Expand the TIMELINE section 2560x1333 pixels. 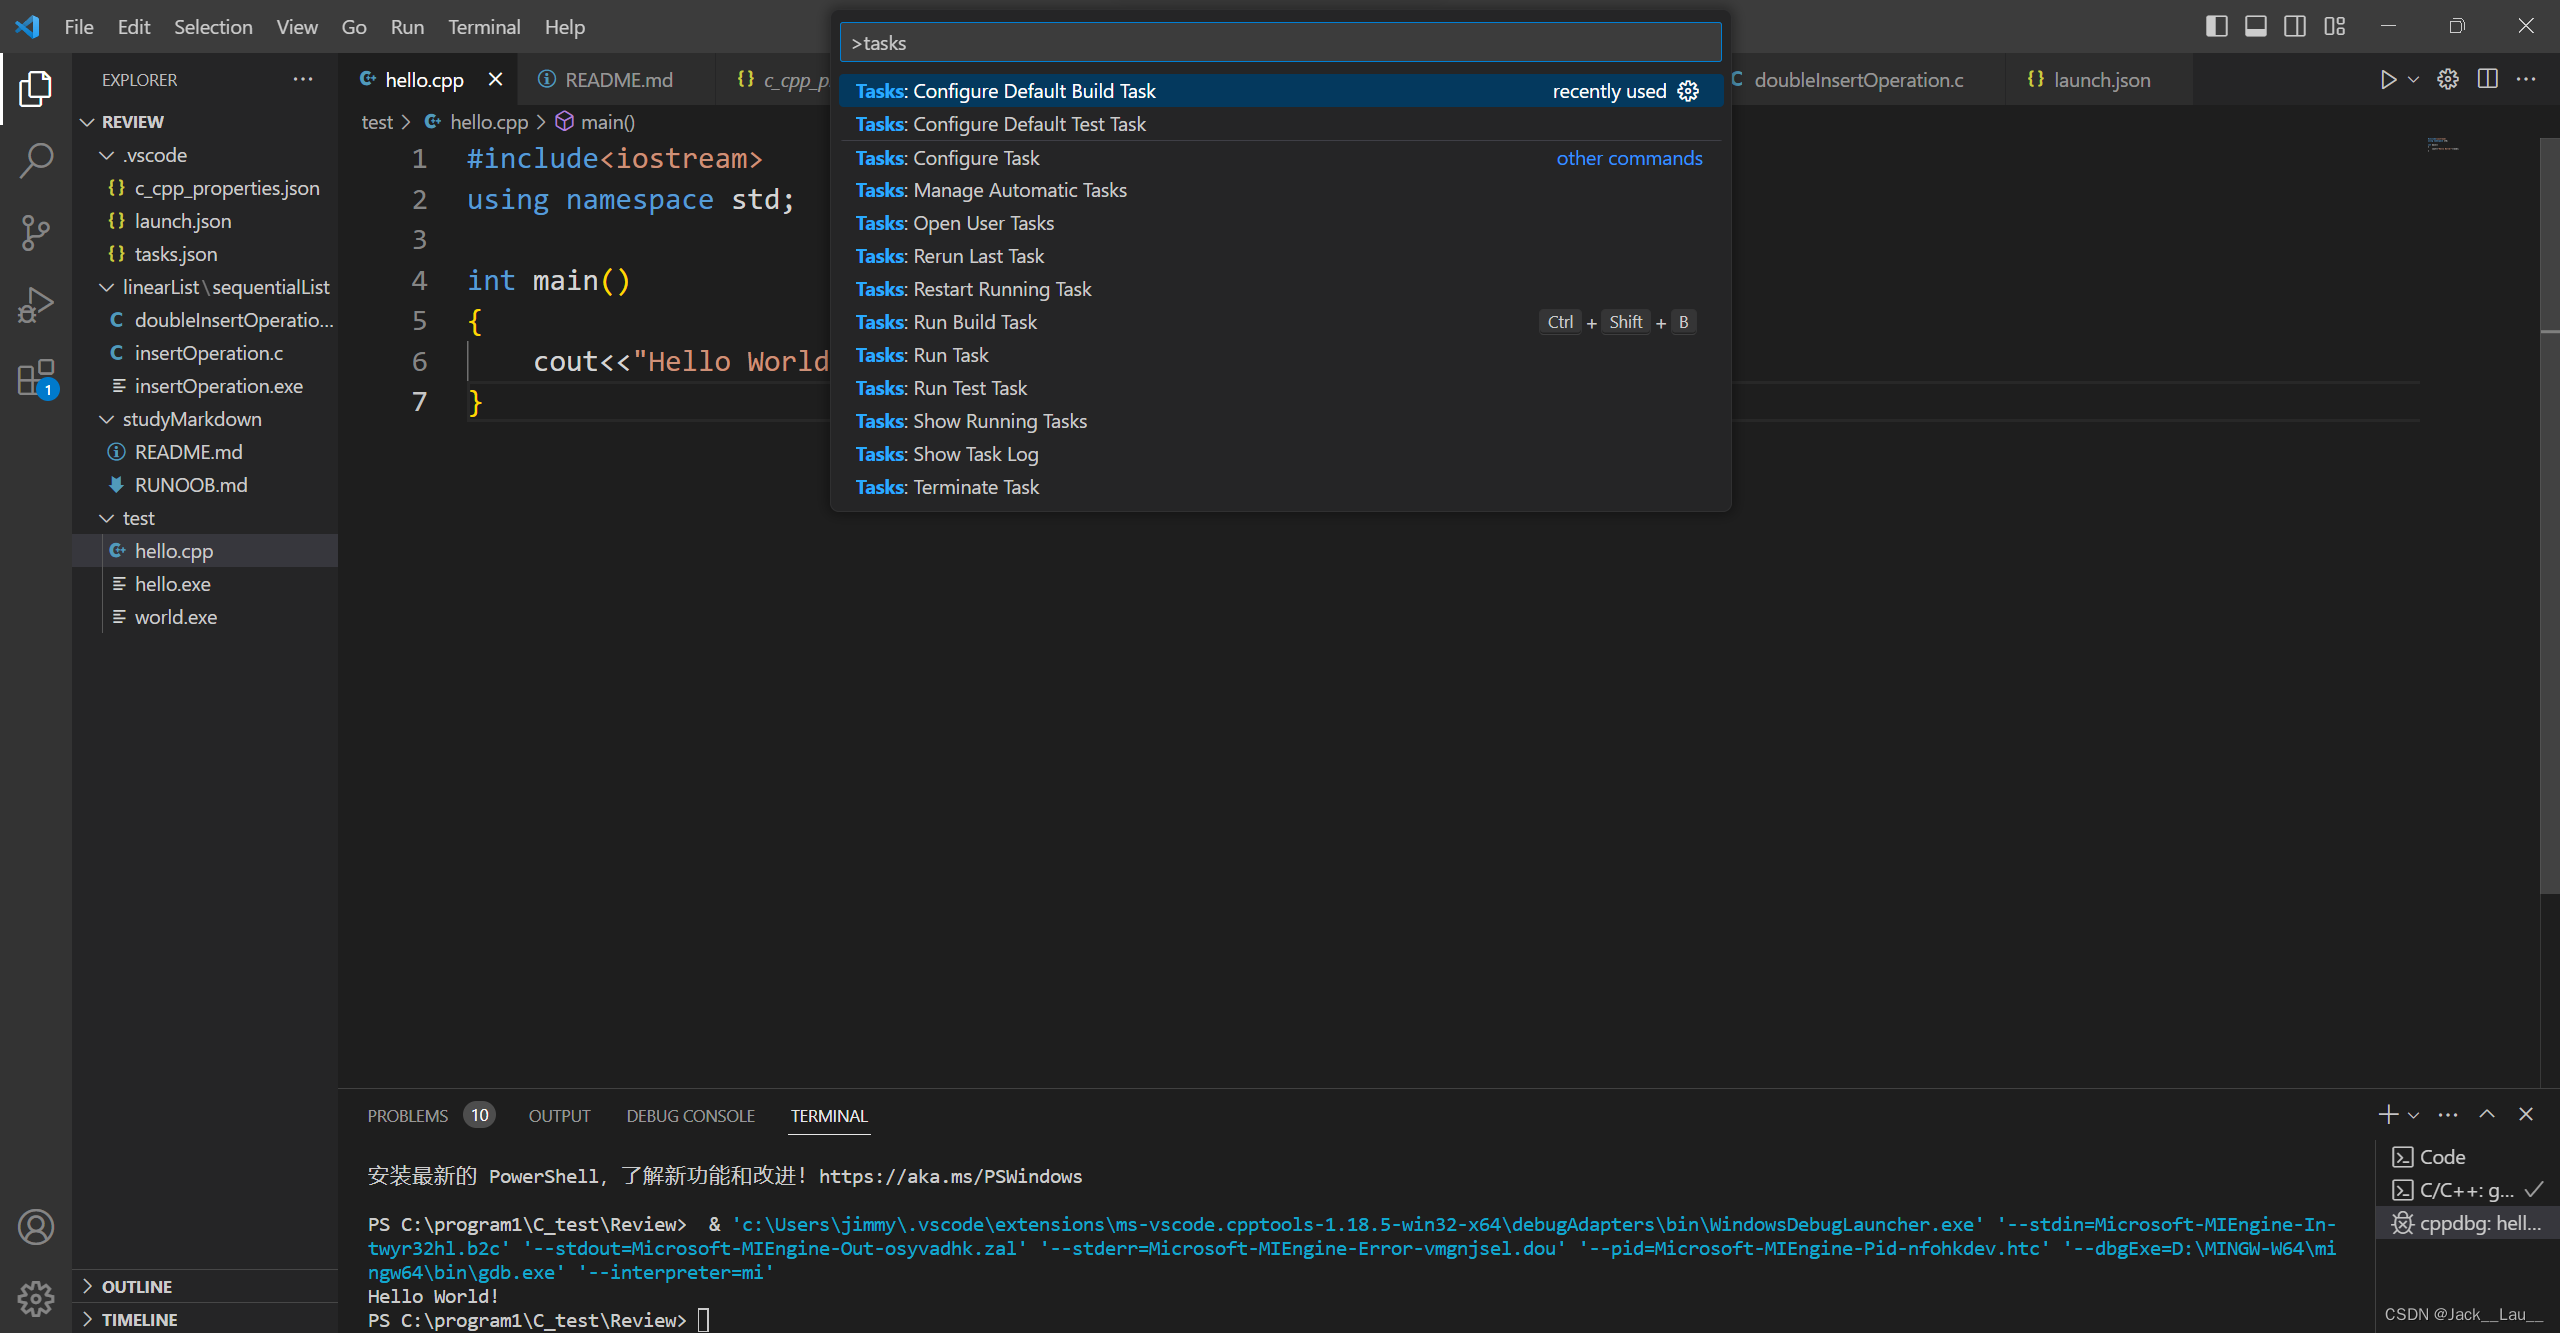pos(204,1320)
